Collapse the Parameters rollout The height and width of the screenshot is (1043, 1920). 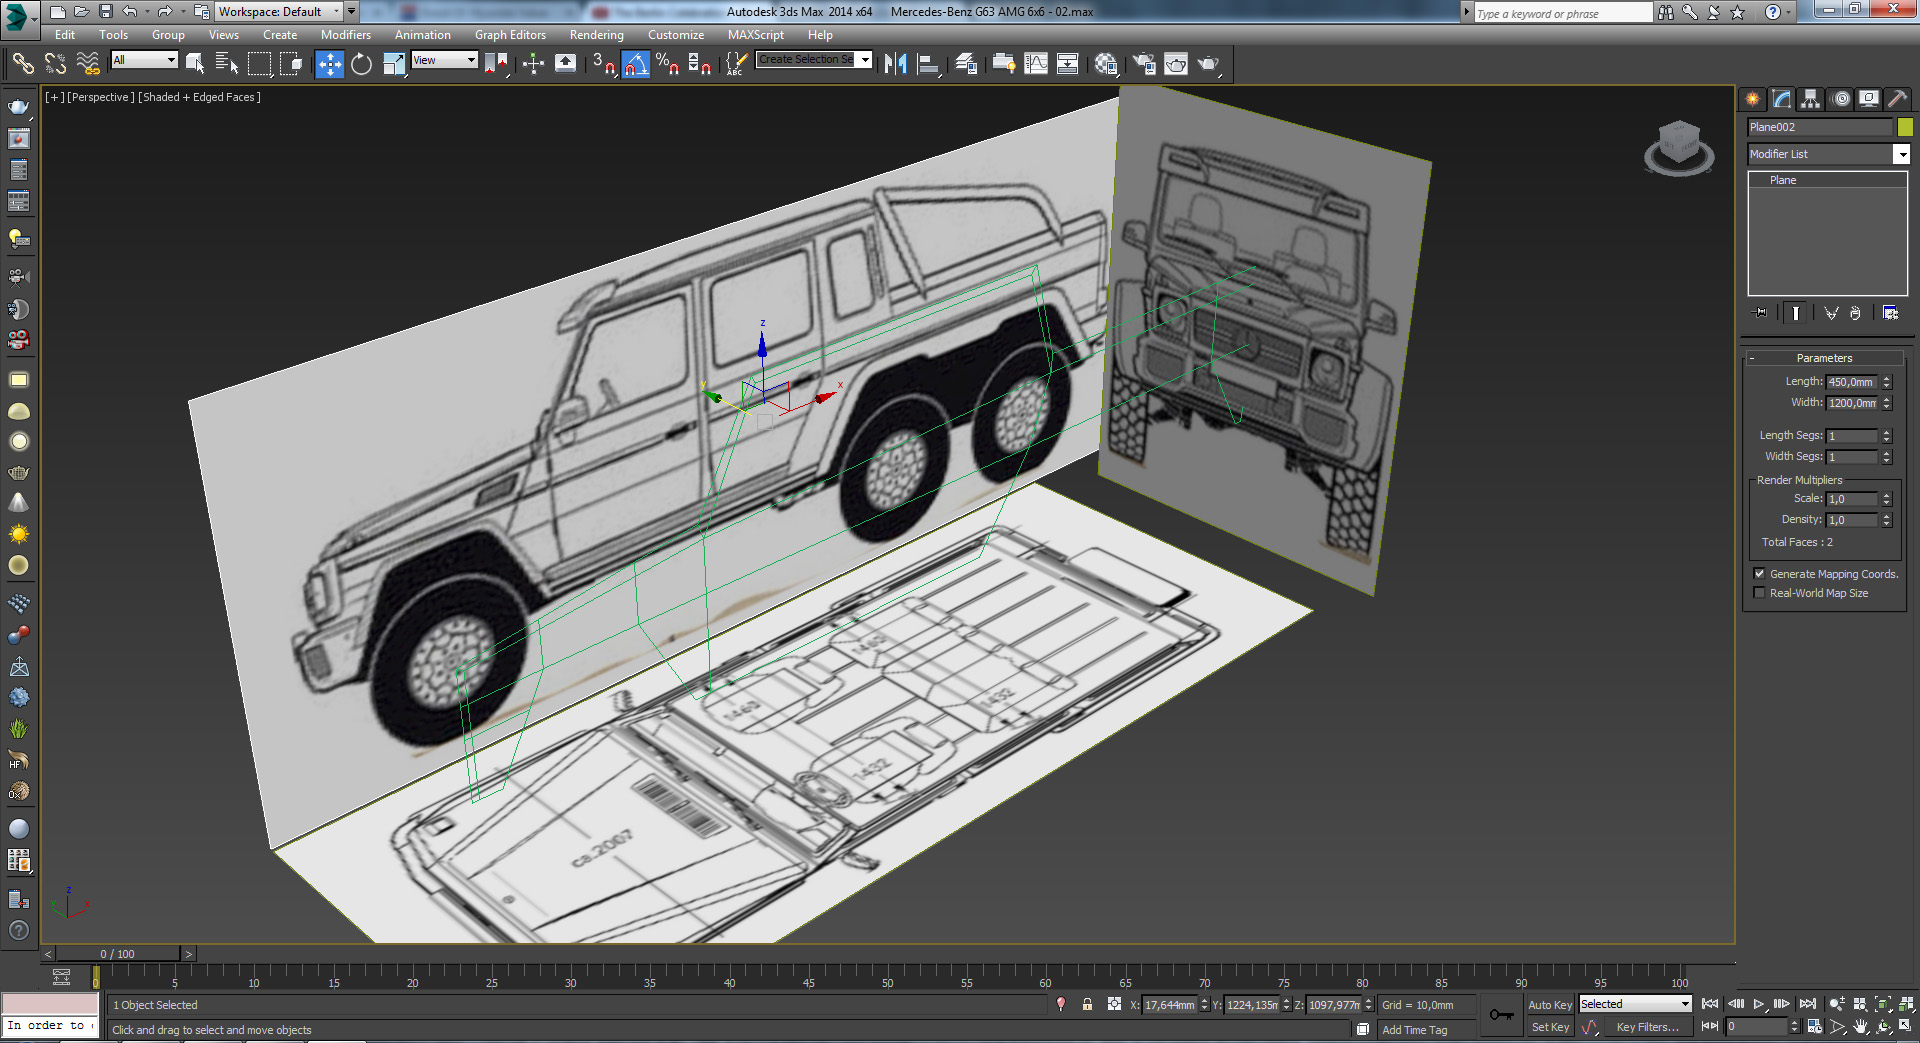[x=1824, y=358]
